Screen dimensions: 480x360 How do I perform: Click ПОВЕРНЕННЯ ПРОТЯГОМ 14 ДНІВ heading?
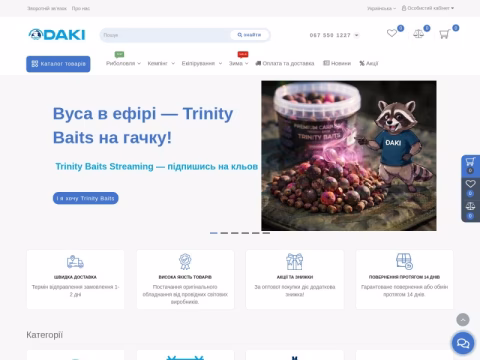tap(404, 277)
